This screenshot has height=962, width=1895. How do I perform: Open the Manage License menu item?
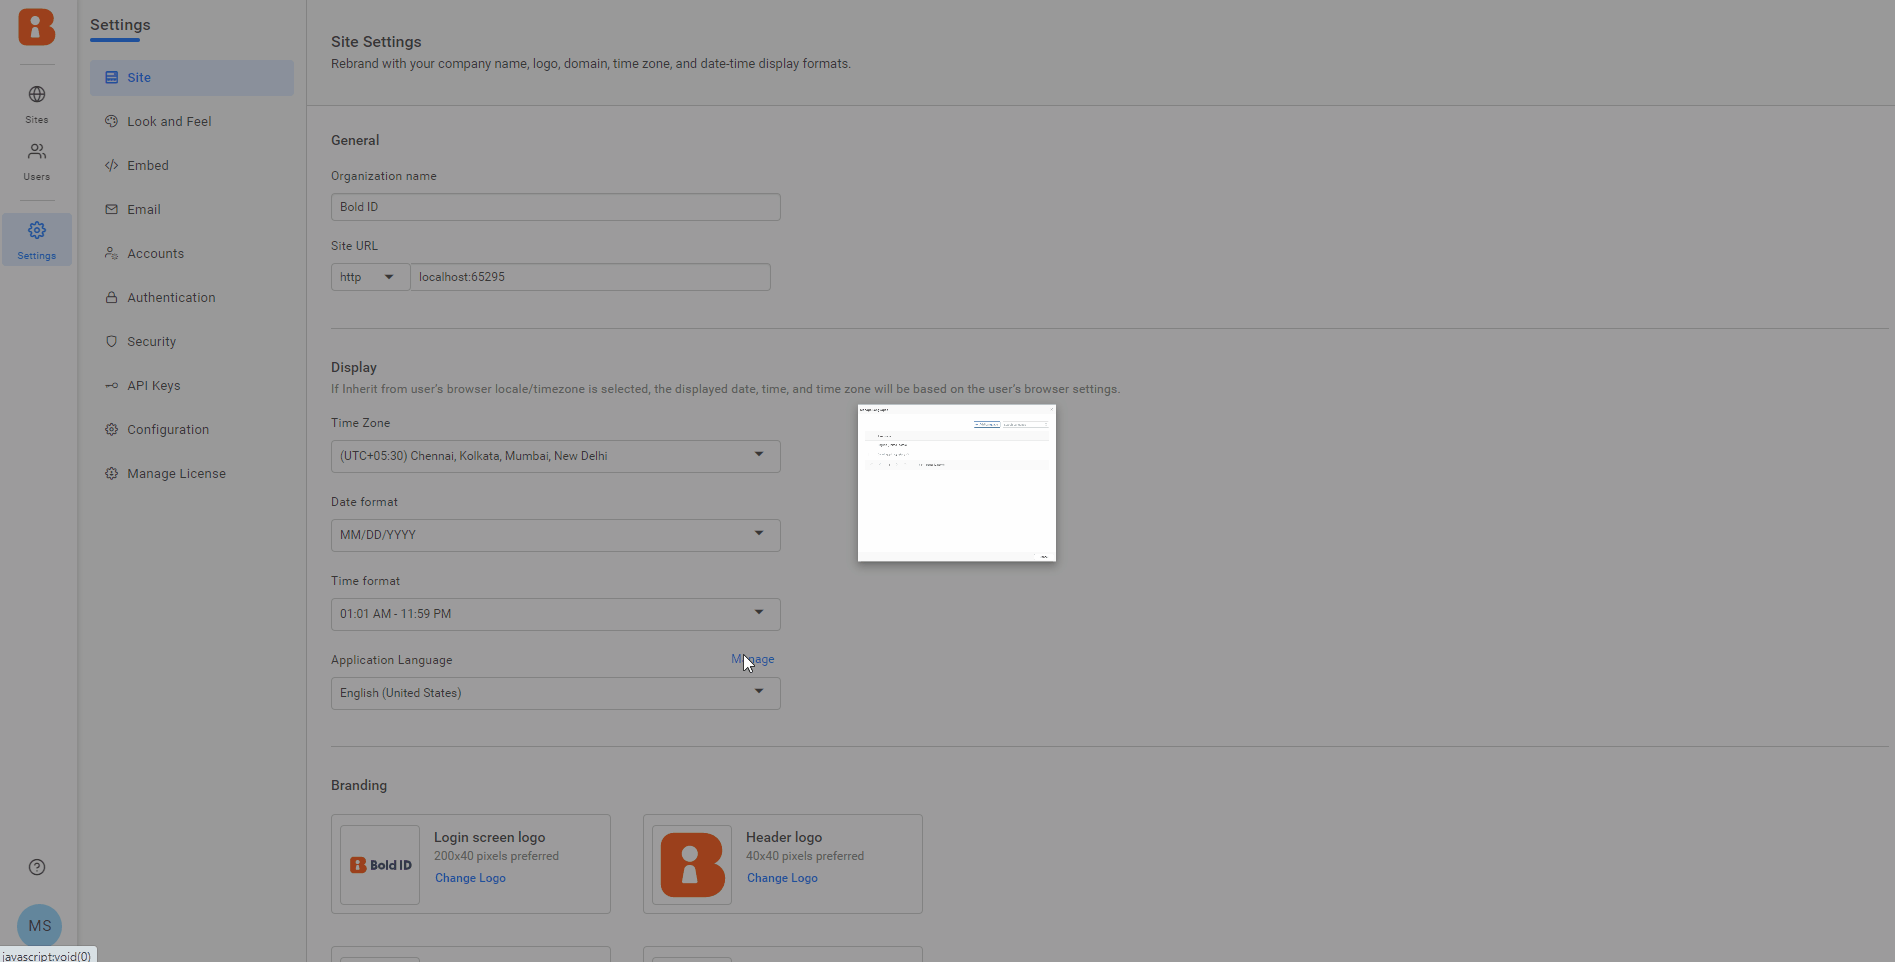pyautogui.click(x=176, y=474)
